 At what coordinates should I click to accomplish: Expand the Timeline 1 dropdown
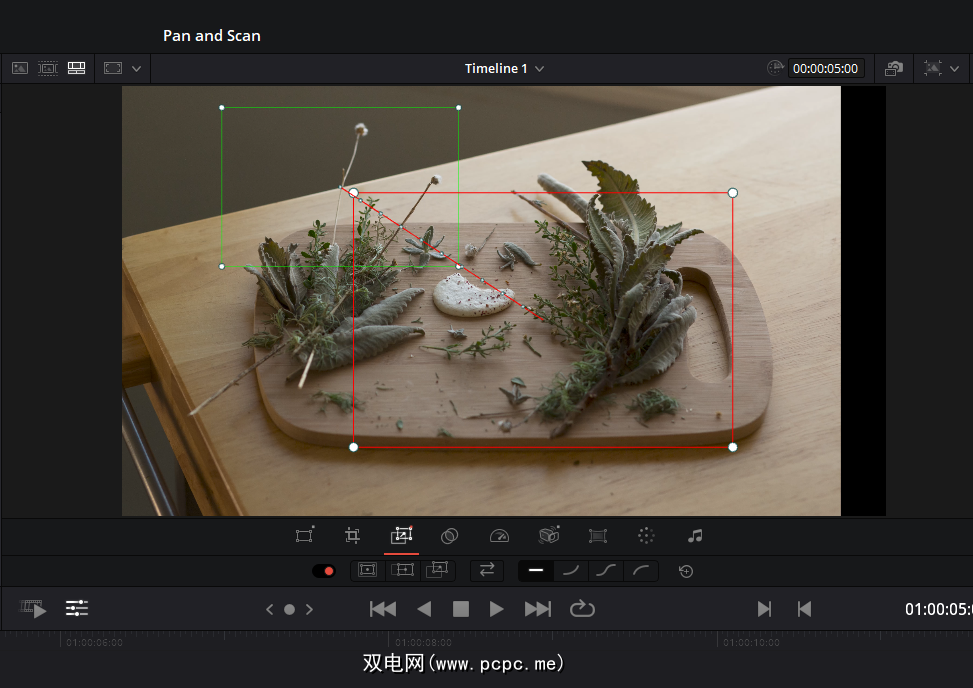(540, 69)
